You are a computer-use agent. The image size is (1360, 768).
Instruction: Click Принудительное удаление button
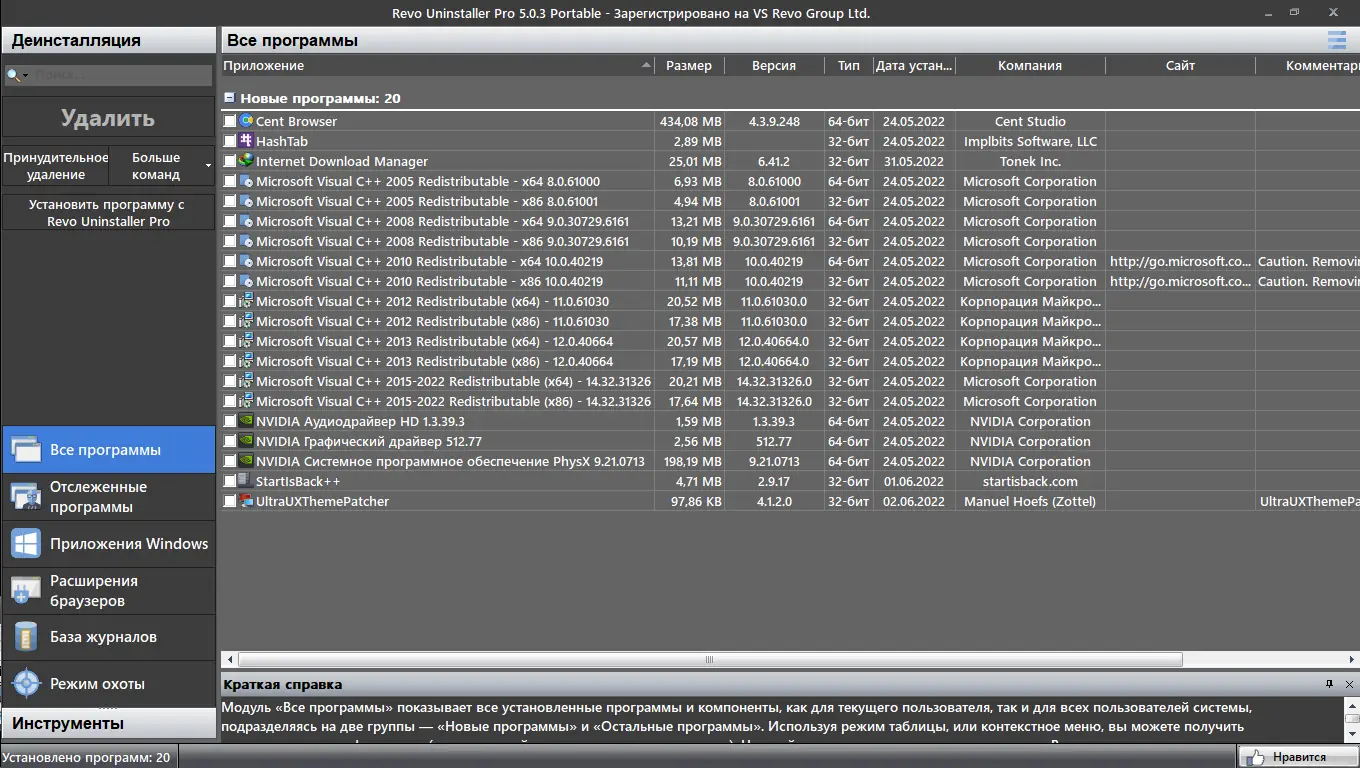[x=55, y=166]
